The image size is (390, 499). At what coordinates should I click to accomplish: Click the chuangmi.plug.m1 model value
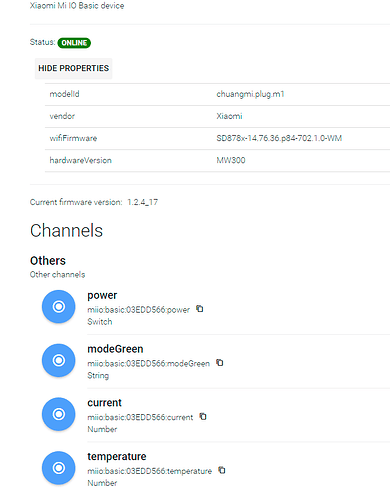coord(250,94)
